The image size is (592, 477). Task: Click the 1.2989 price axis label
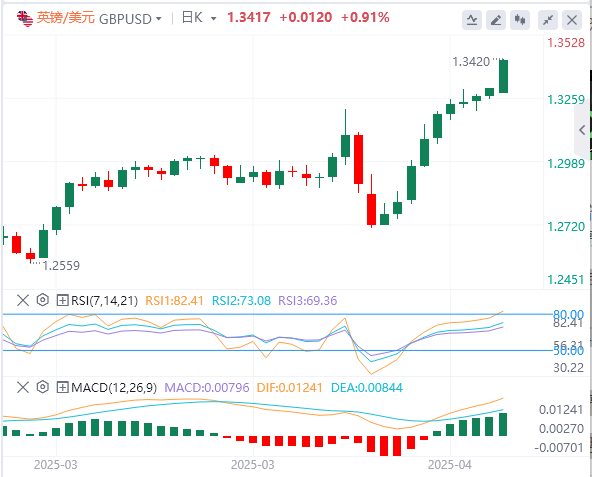coord(566,164)
